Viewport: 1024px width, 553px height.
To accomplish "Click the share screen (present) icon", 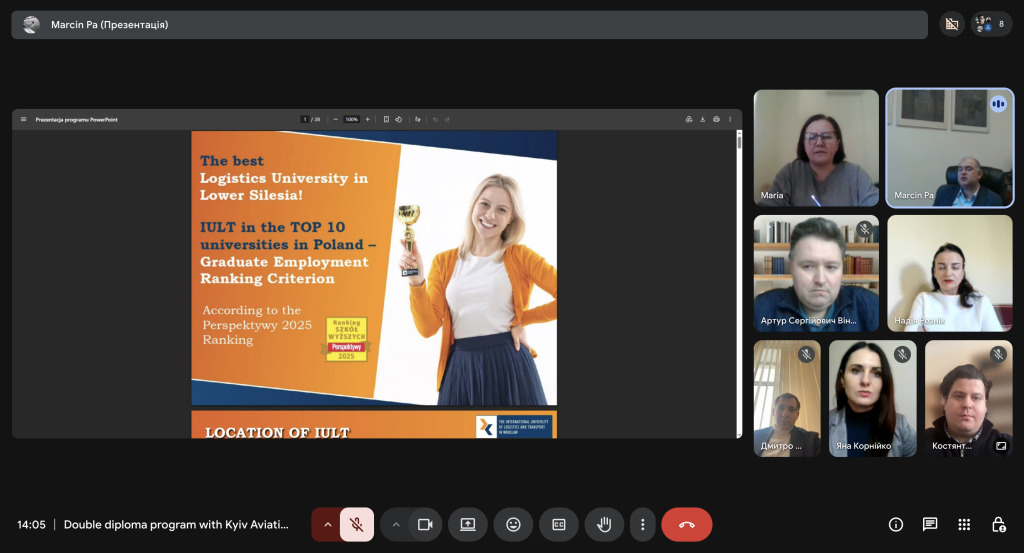I will point(467,524).
